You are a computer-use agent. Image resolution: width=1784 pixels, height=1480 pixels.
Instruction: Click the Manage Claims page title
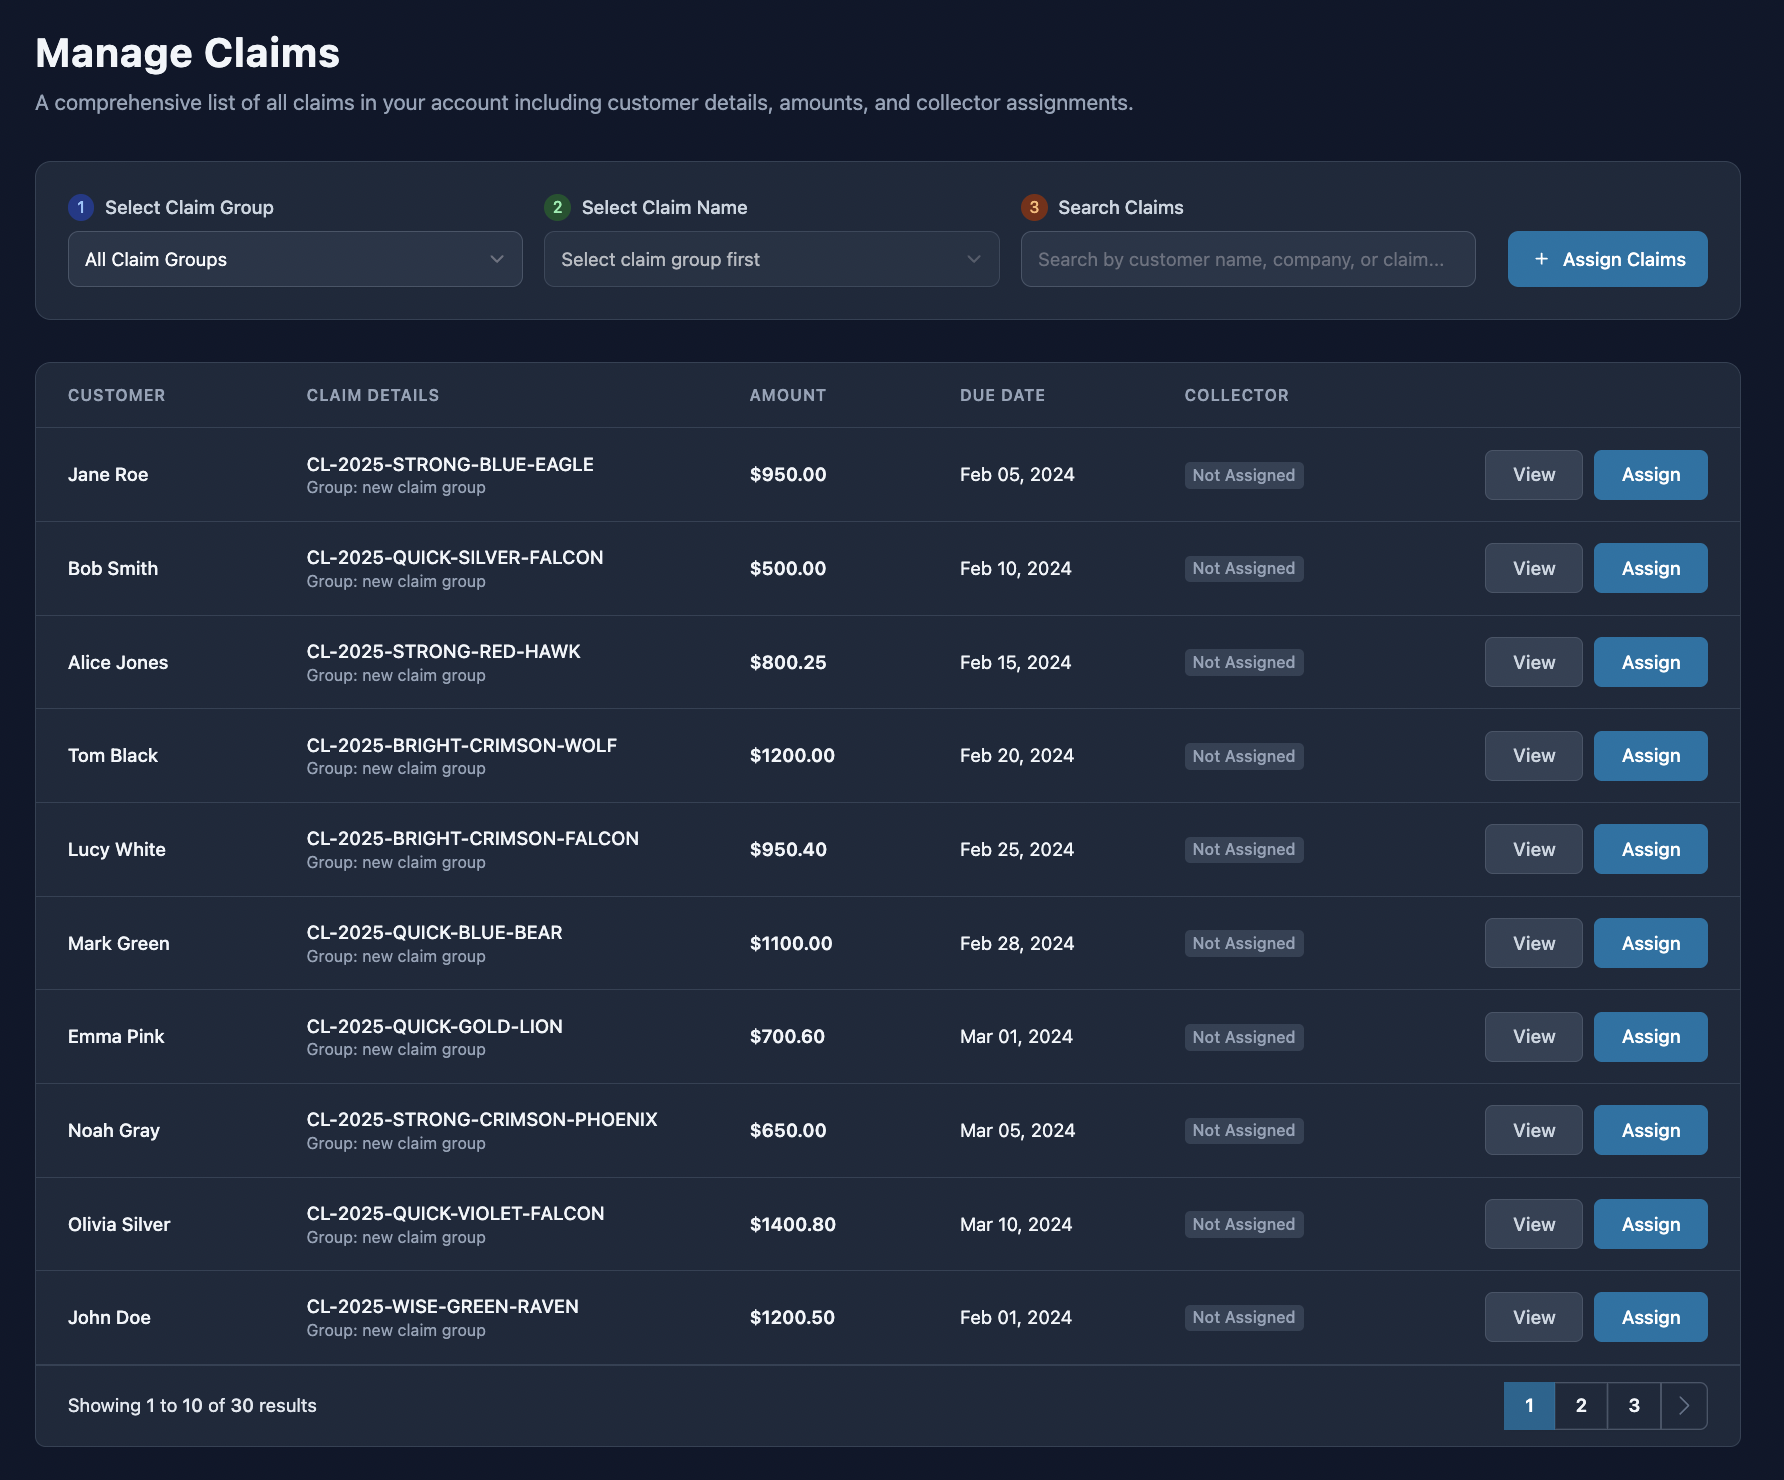(187, 52)
